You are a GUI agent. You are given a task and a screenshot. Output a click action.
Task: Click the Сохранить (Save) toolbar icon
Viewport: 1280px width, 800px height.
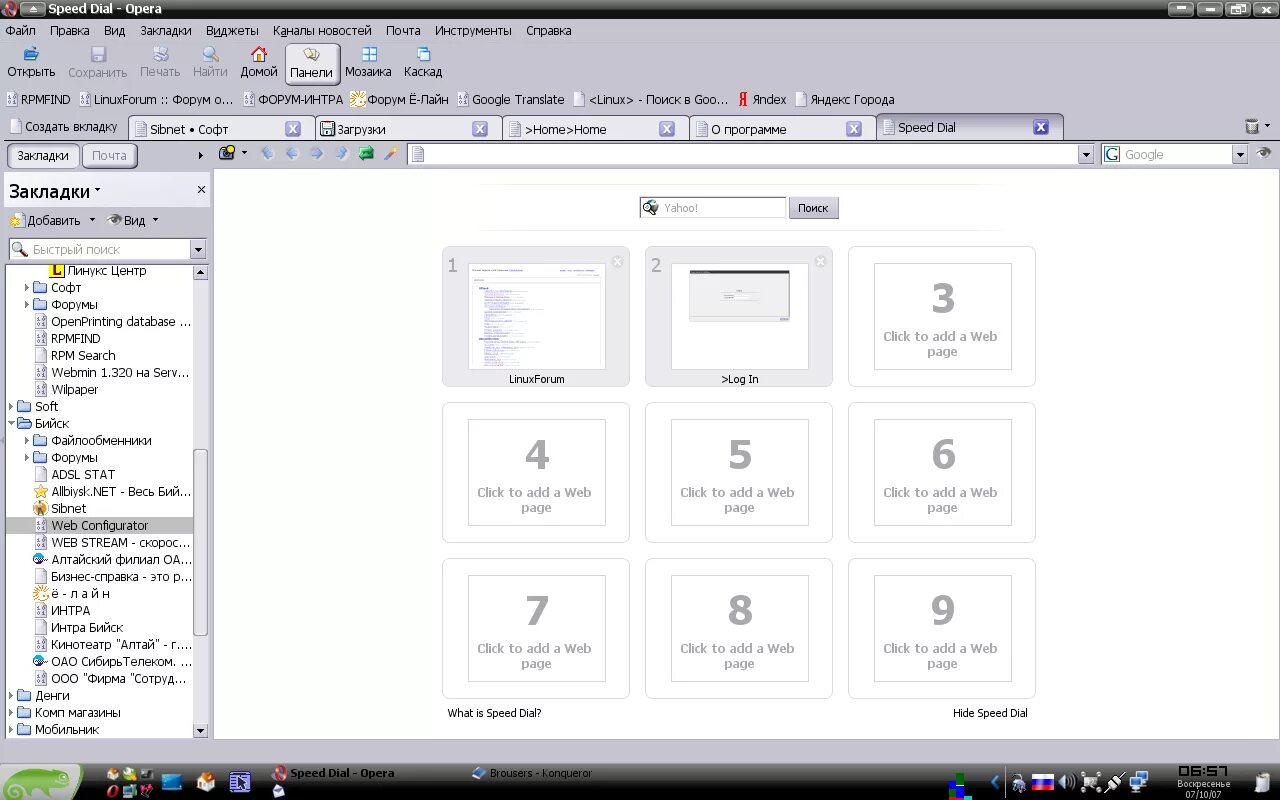[x=98, y=54]
